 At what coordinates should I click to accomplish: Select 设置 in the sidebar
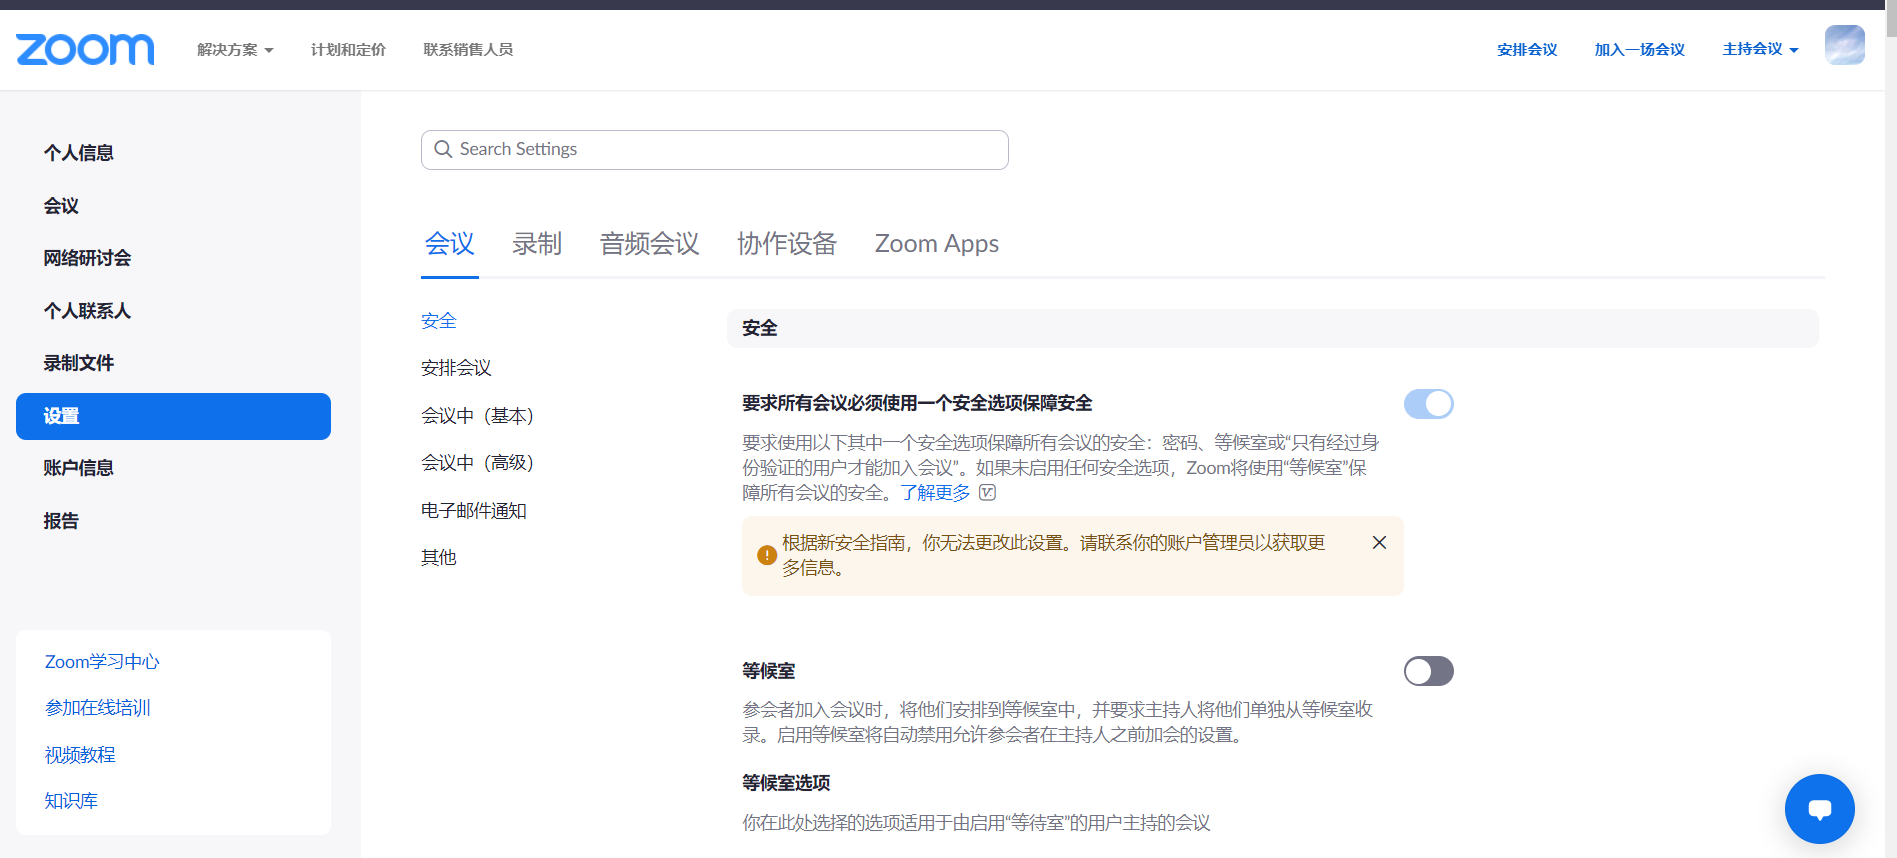[x=173, y=416]
